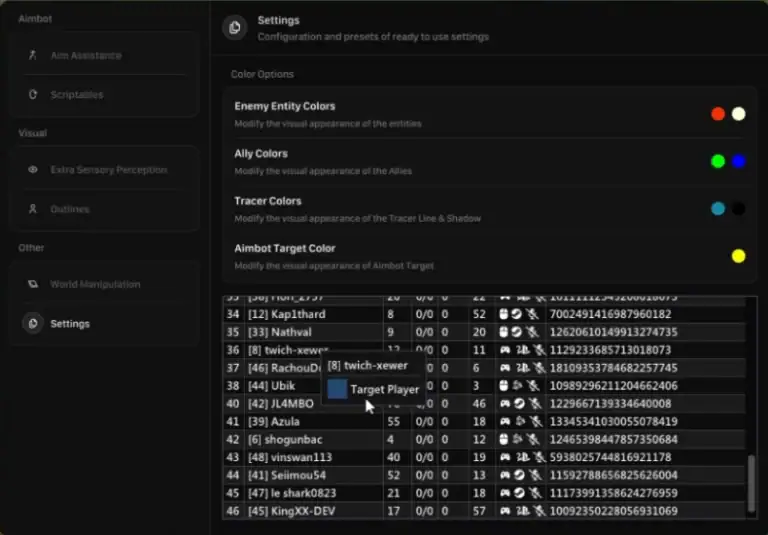Edit the yellow Aimbot Target color swatch
768x535 pixels.
click(738, 256)
